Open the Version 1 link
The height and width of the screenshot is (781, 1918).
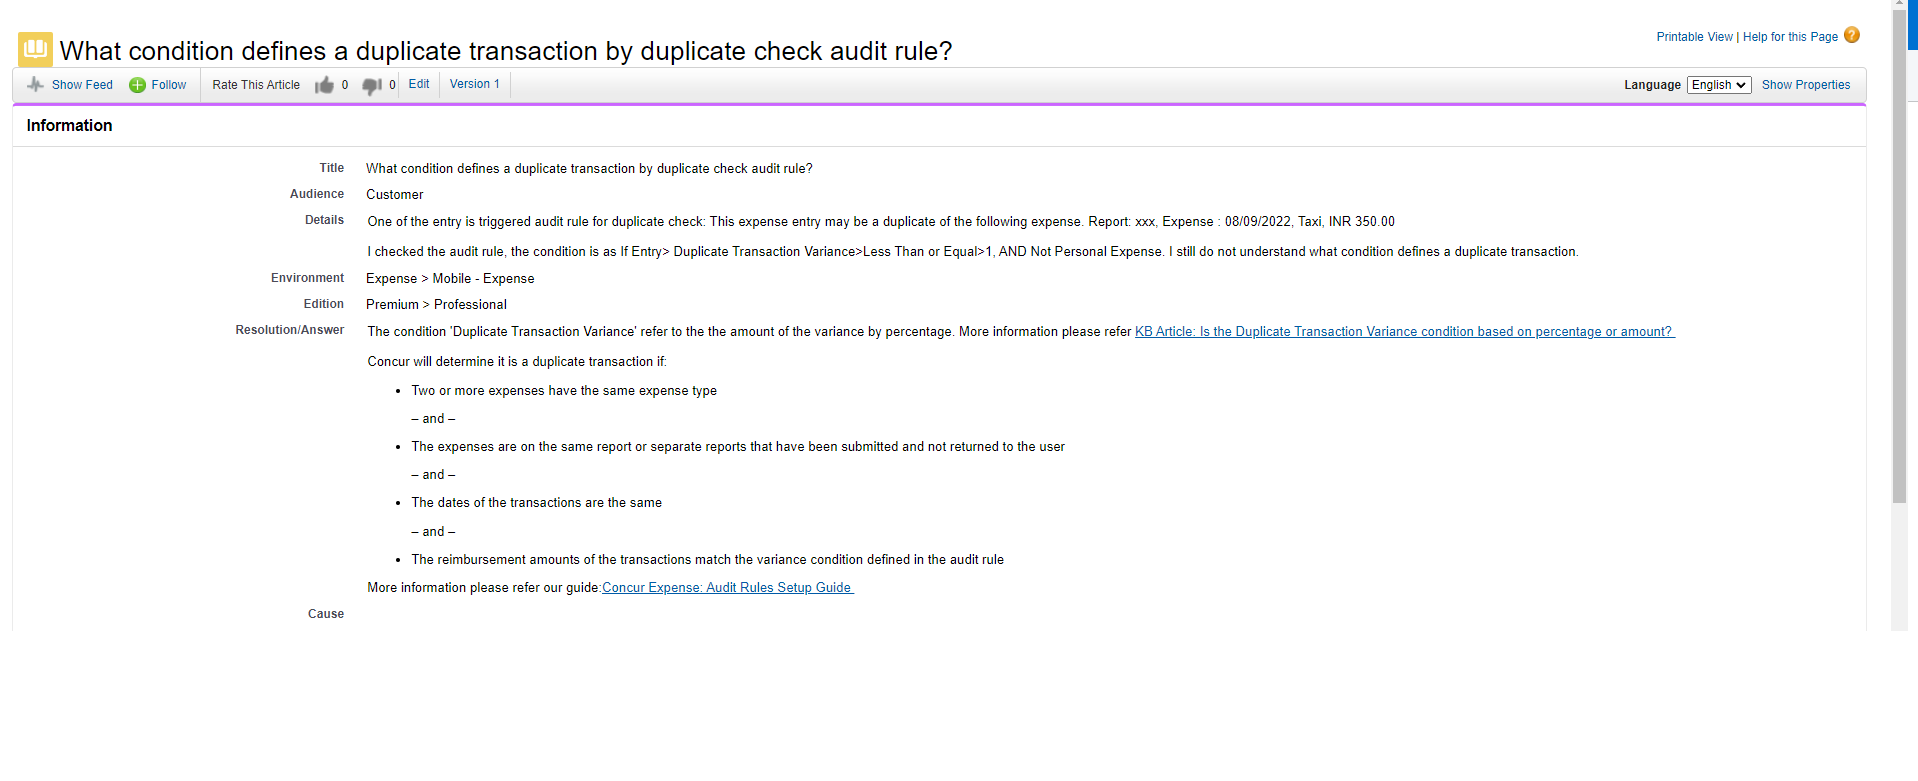pos(475,84)
